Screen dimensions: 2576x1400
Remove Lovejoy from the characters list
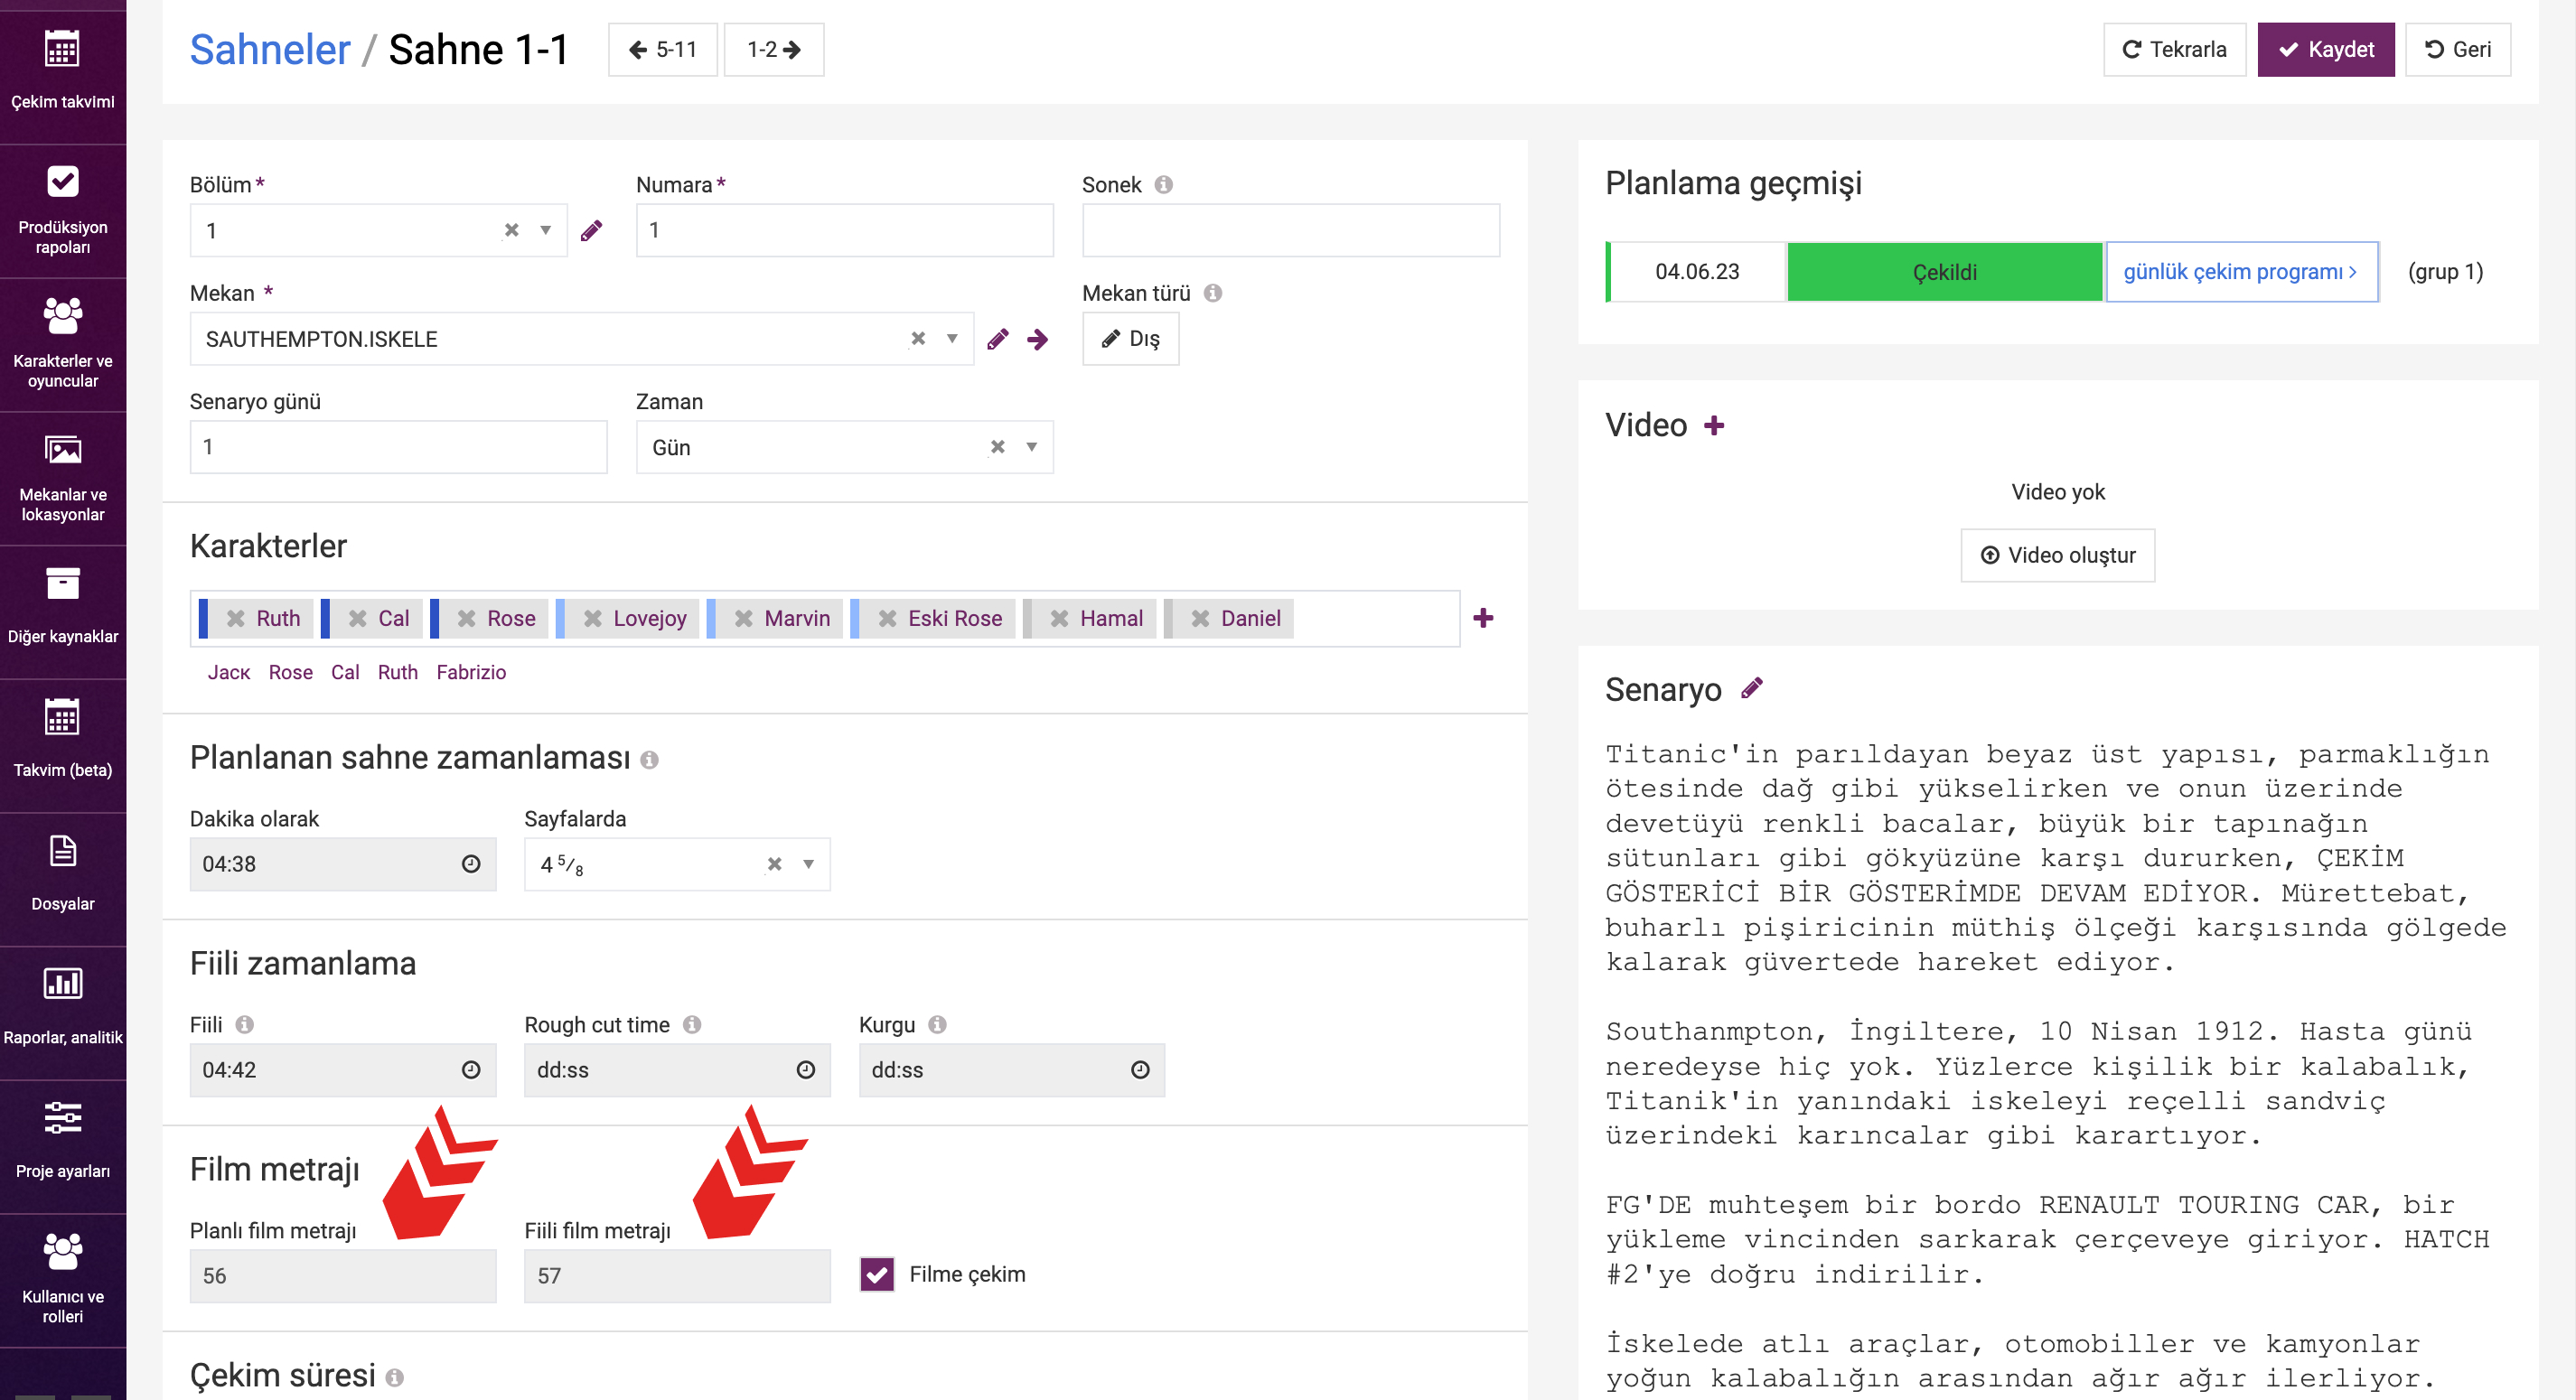click(x=593, y=618)
